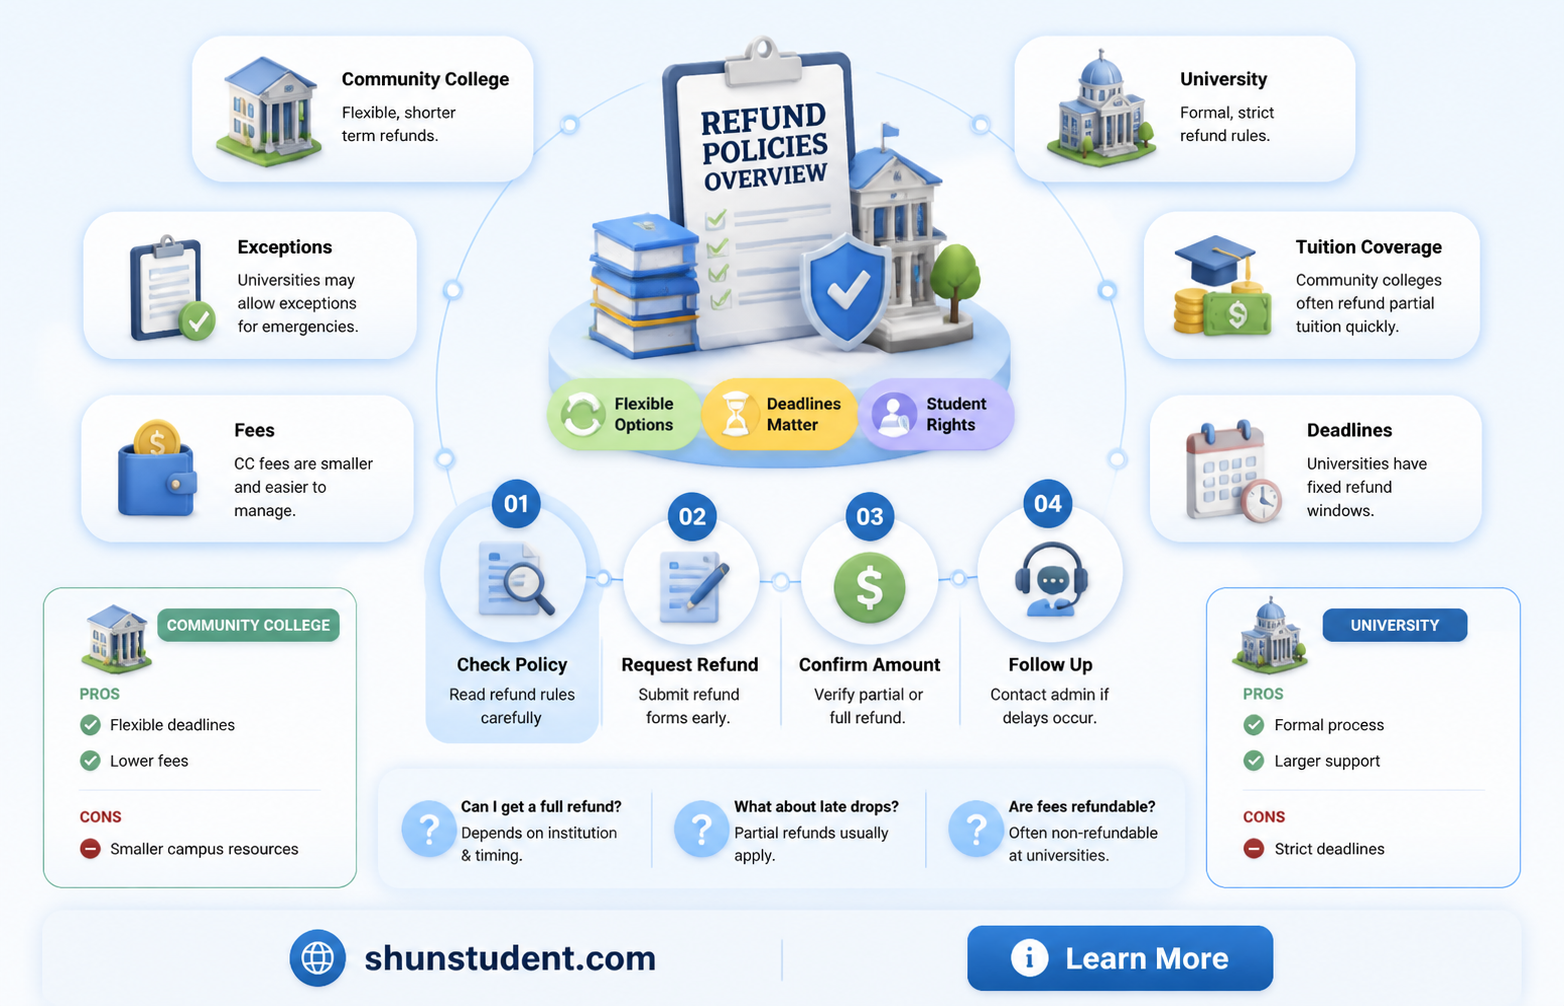Click the 'Confirm Amount' step heading
Image resolution: width=1564 pixels, height=1006 pixels.
(869, 665)
